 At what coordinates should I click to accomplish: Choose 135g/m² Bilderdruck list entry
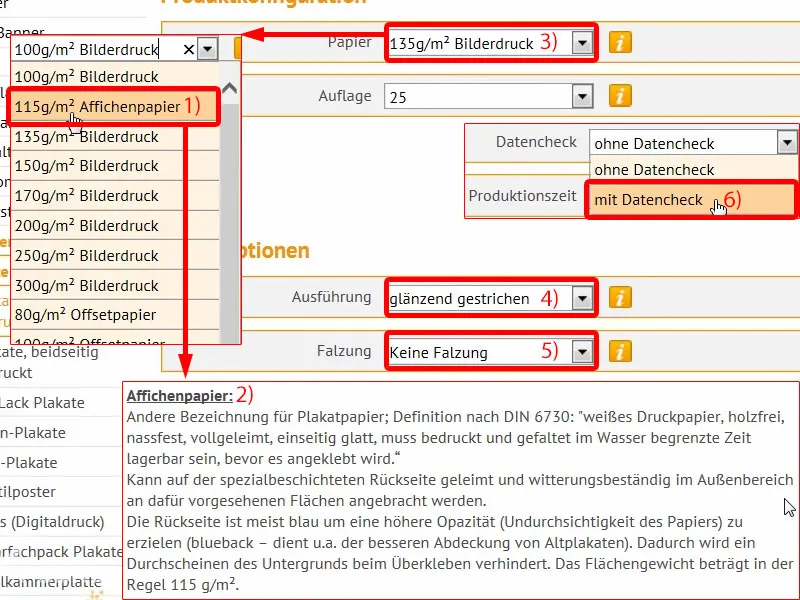(x=115, y=137)
